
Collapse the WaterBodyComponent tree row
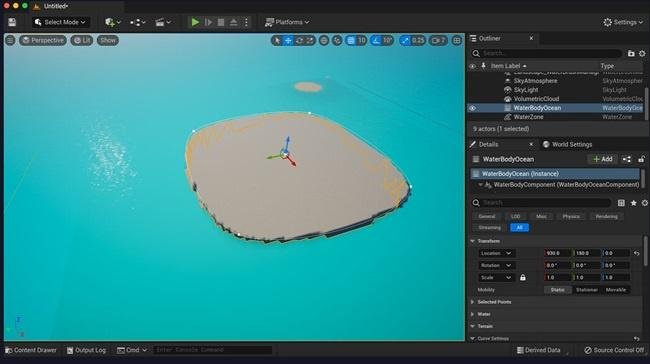[x=481, y=184]
